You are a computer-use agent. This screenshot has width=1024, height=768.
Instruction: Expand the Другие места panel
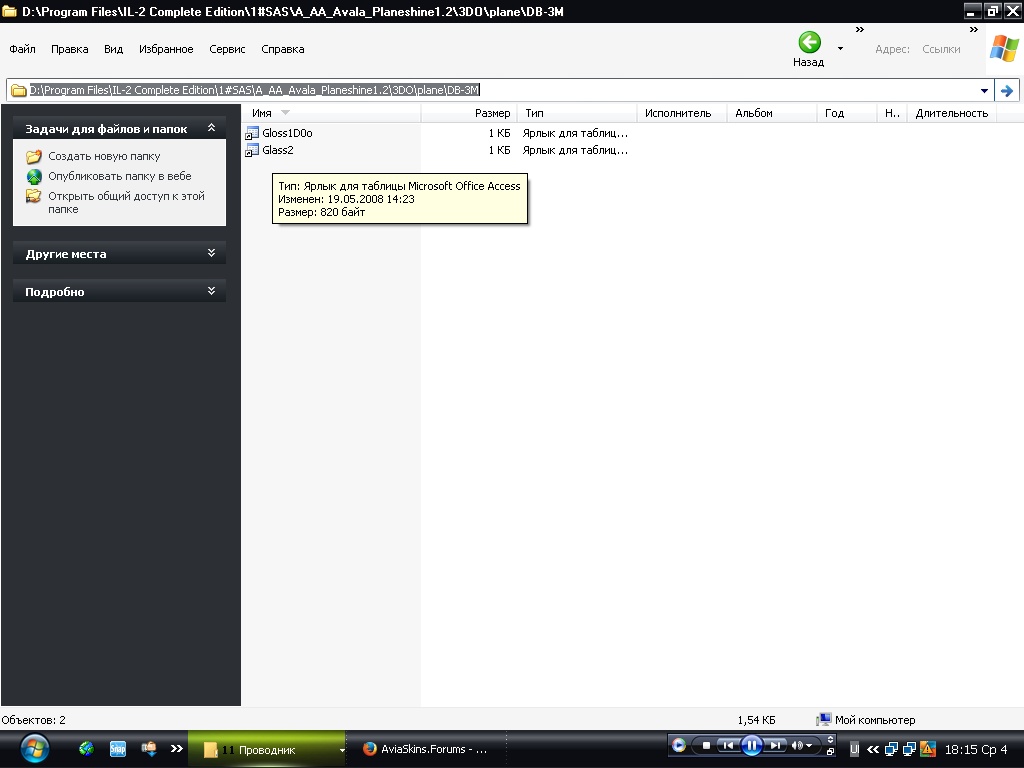[211, 253]
